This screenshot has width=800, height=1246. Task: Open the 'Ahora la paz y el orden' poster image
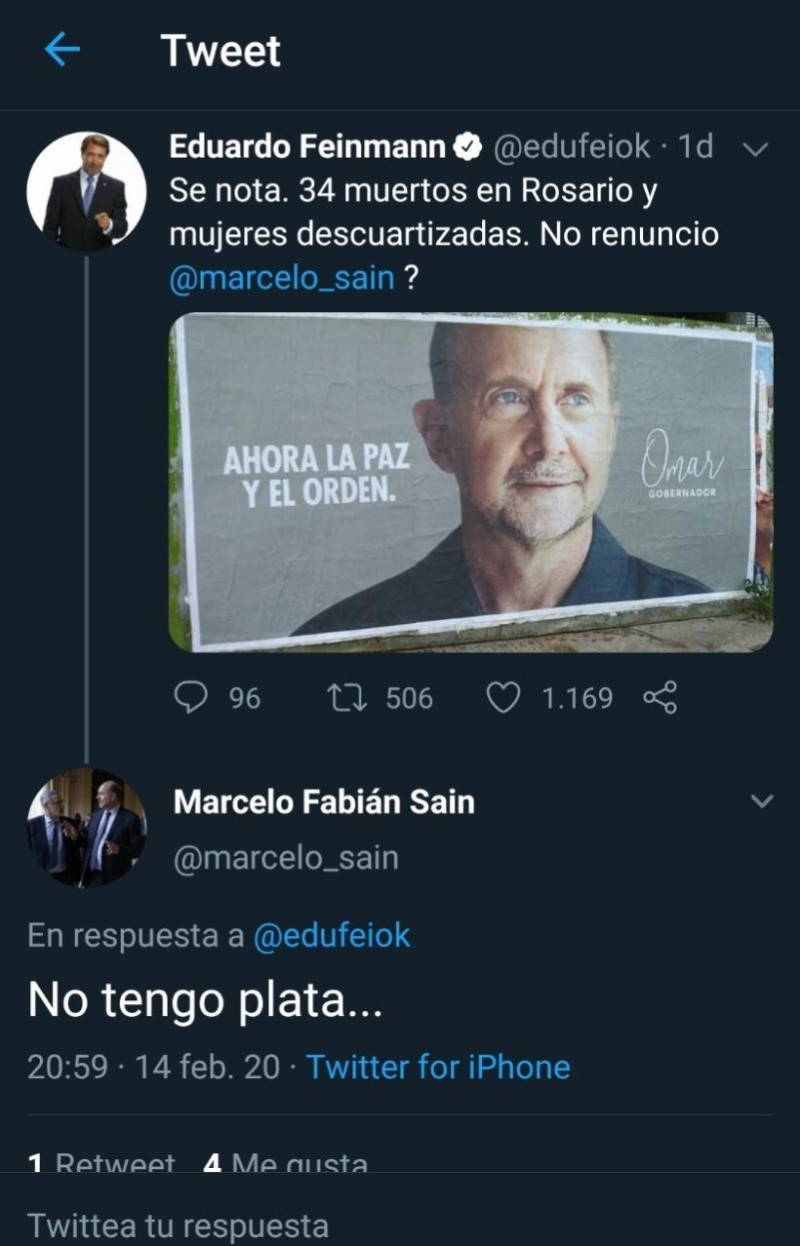point(471,482)
